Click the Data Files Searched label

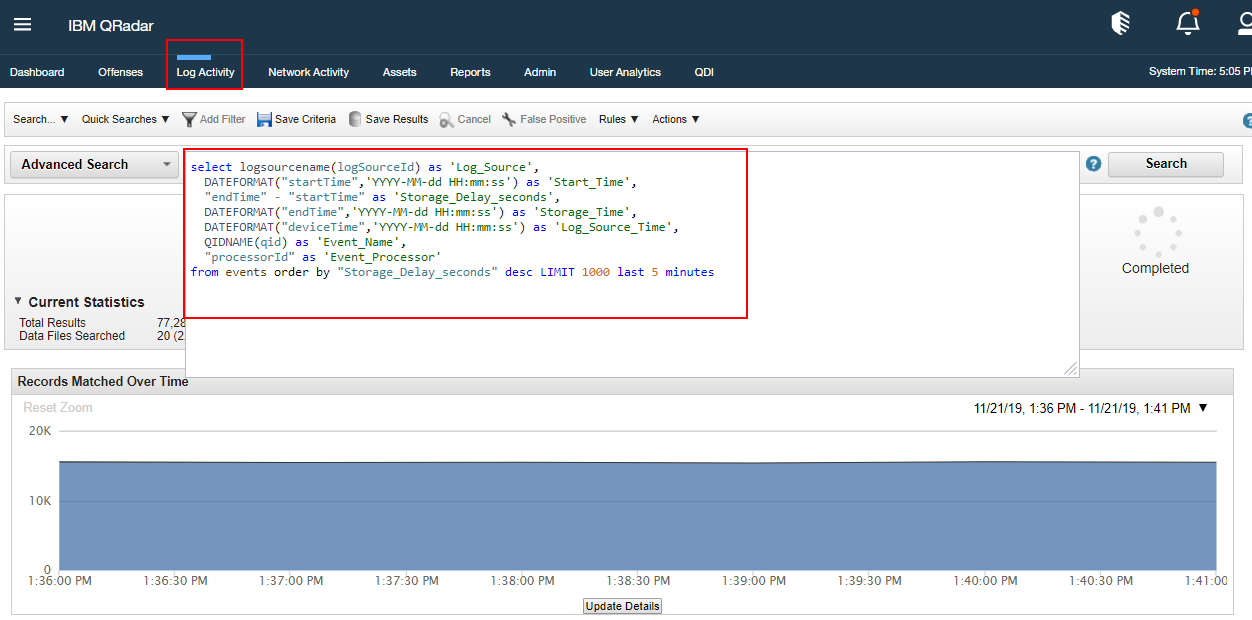[72, 336]
